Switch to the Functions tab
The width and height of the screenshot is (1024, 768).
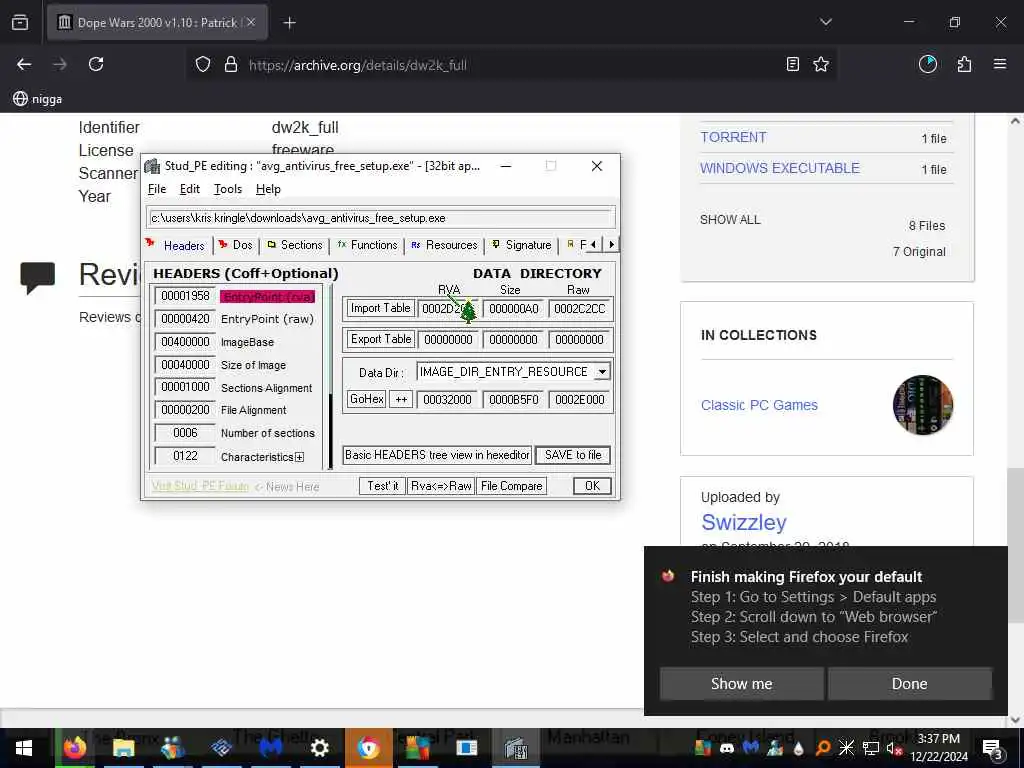coord(367,245)
